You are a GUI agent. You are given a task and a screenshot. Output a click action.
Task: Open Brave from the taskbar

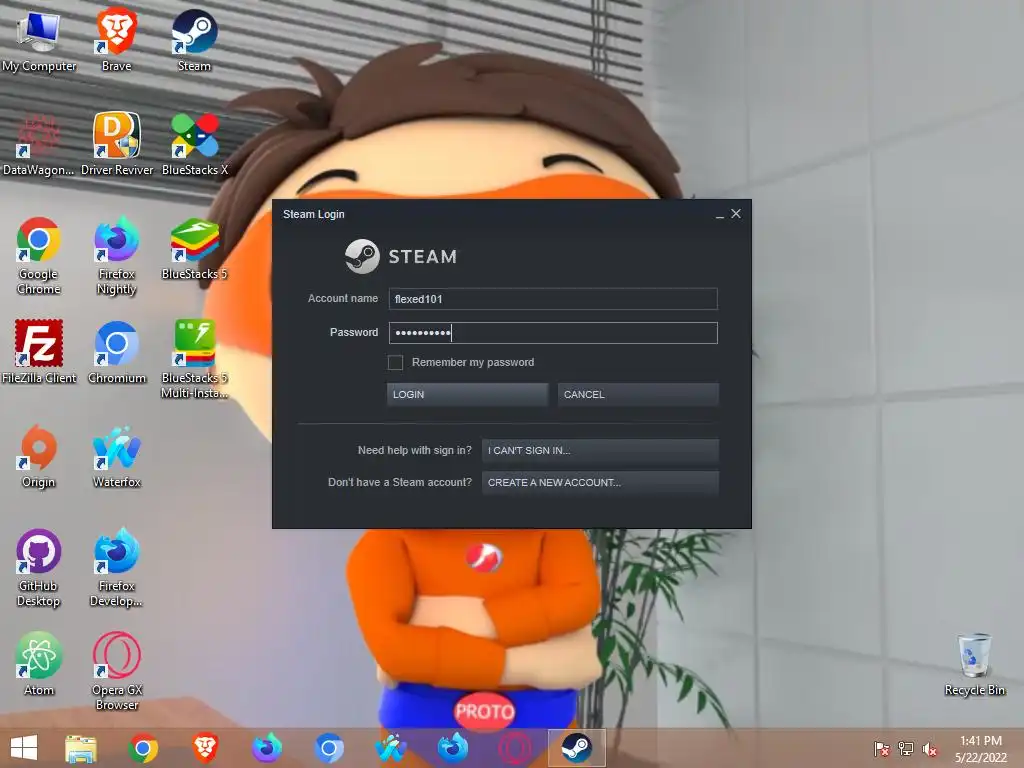[205, 748]
